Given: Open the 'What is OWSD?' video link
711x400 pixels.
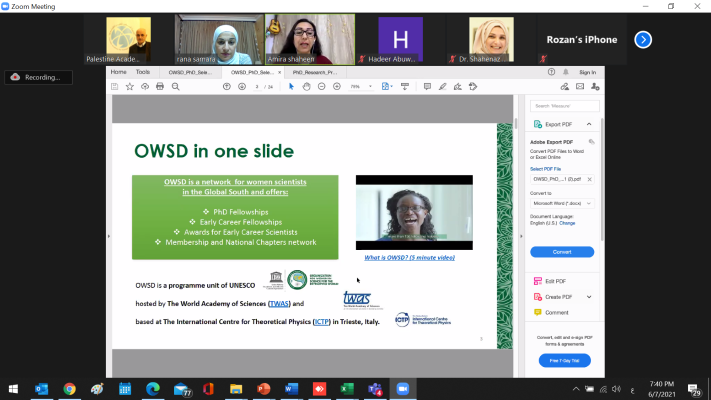Looking at the screenshot, I should point(414,258).
